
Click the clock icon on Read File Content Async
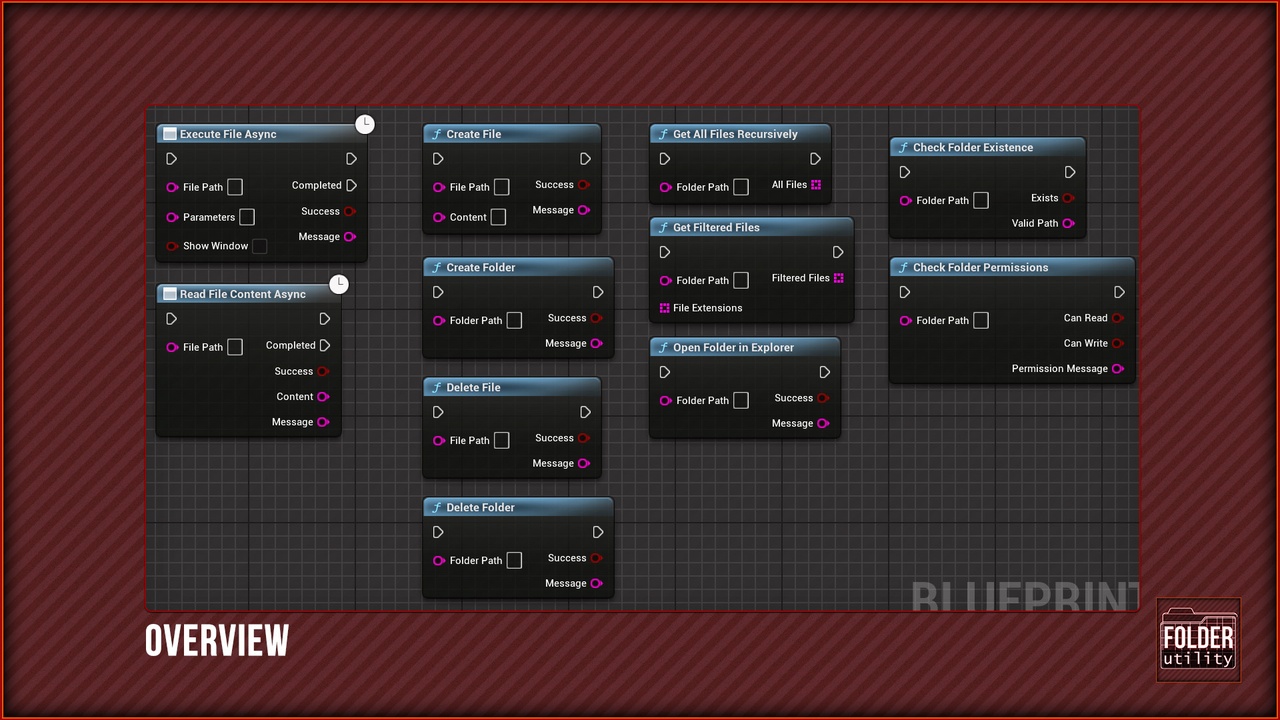[339, 284]
